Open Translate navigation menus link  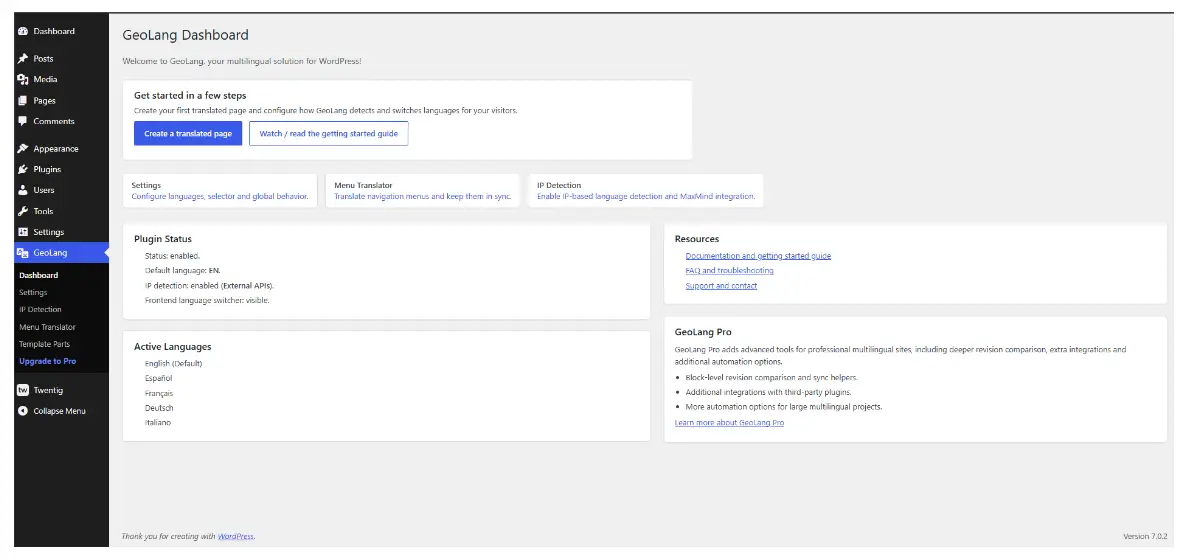(422, 196)
